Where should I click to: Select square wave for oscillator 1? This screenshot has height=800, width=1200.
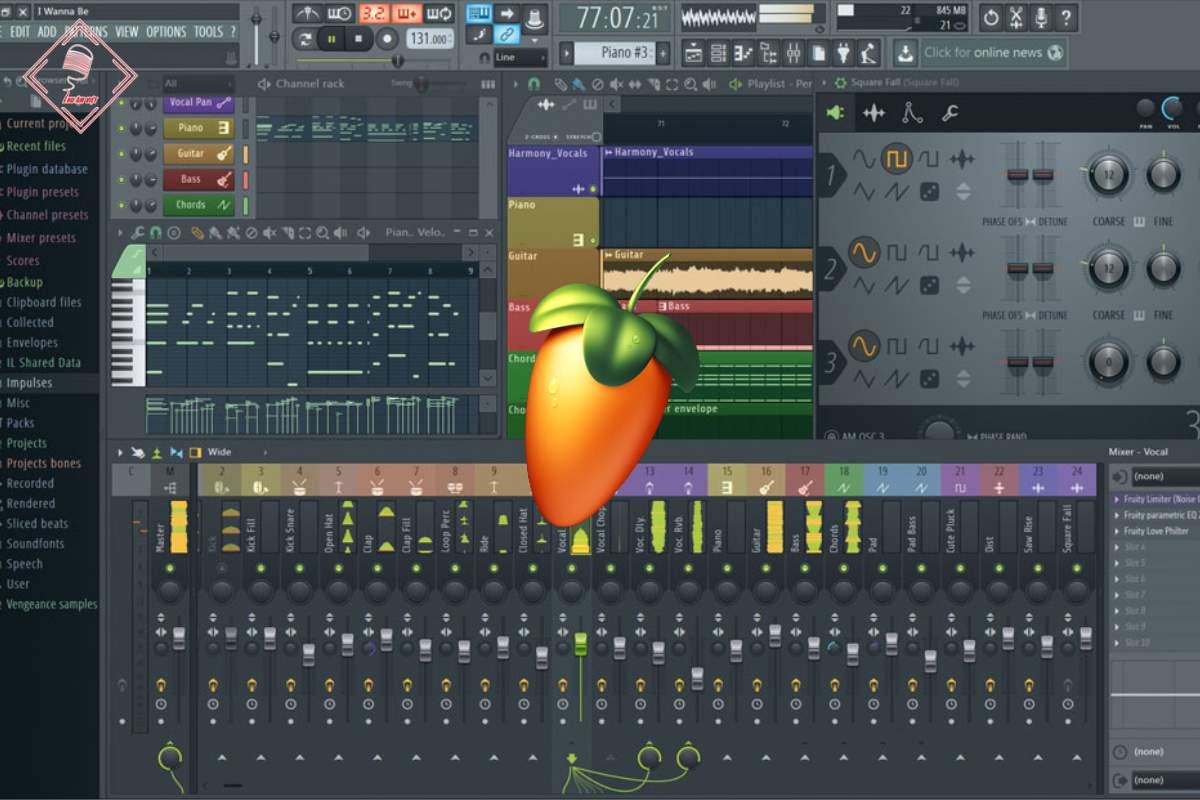point(896,159)
